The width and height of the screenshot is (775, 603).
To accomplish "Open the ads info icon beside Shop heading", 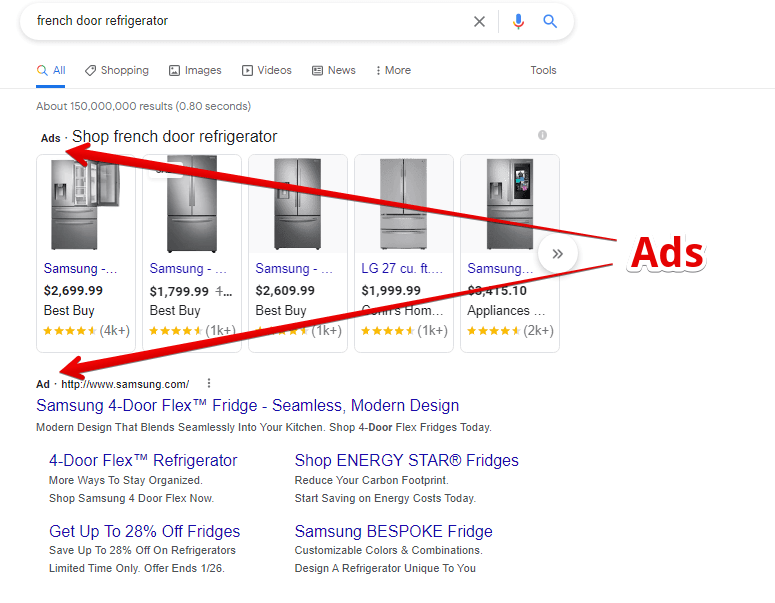I will click(542, 135).
